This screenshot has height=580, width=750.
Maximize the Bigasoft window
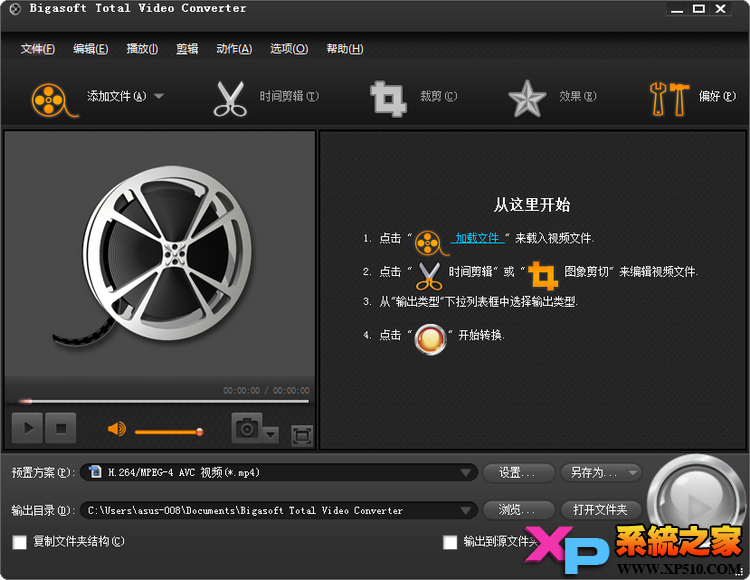click(699, 9)
